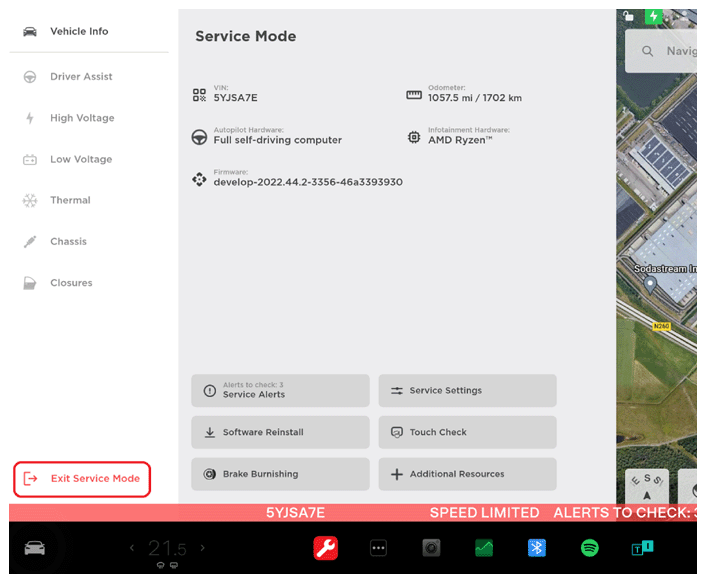Image resolution: width=706 pixels, height=583 pixels.
Task: Increase temperature with right arrow
Action: 203,548
